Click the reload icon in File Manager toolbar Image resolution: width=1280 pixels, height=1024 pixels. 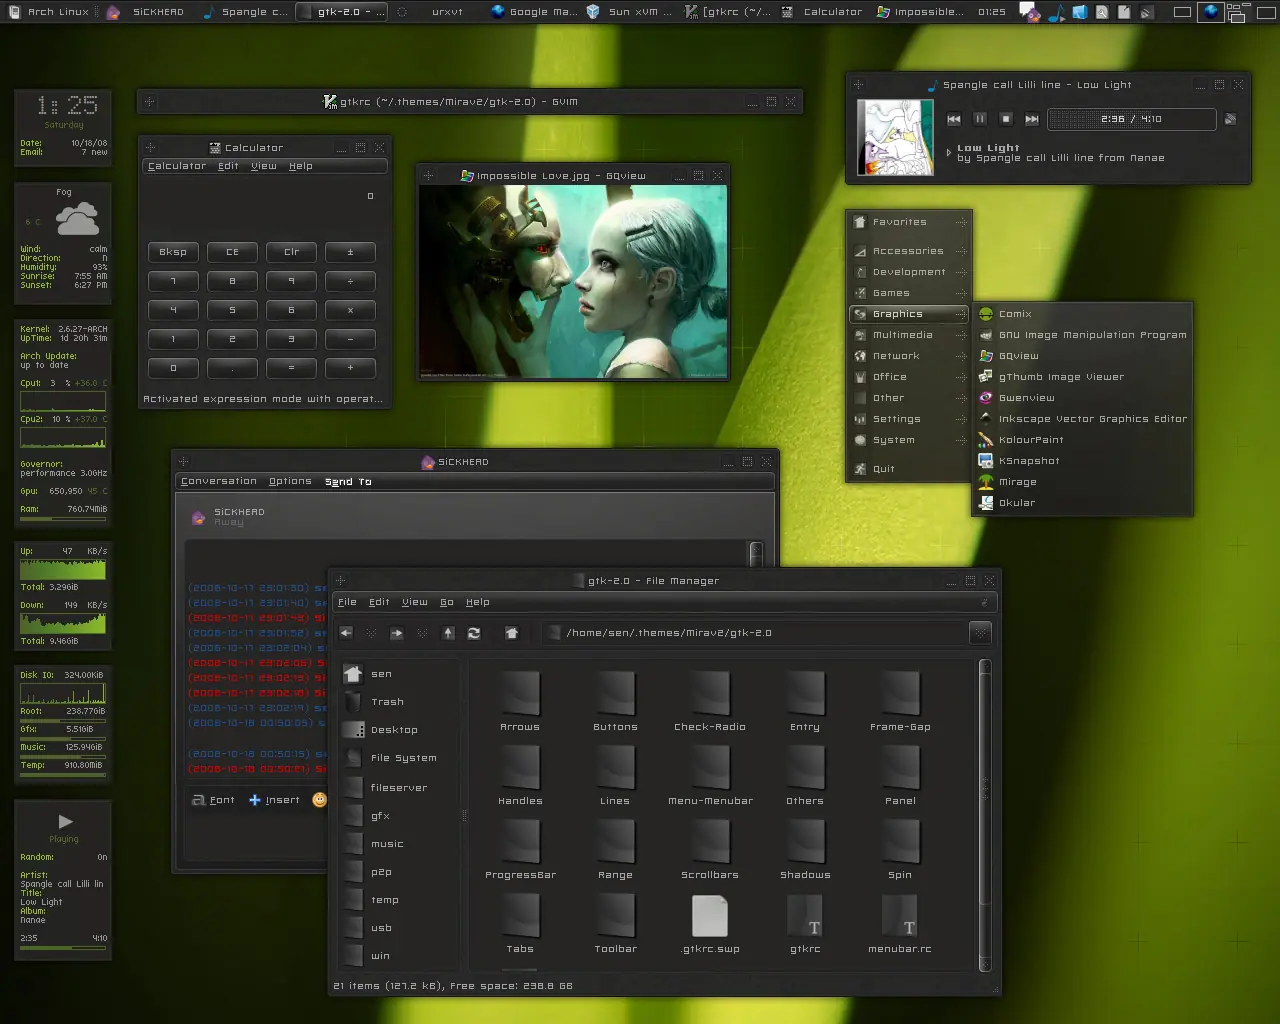coord(474,633)
